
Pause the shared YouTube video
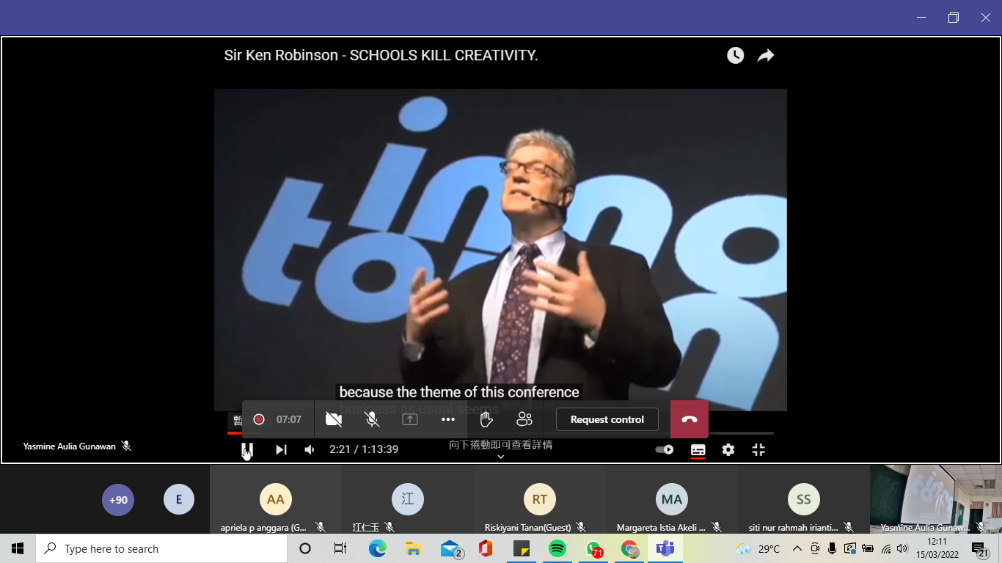tap(247, 449)
